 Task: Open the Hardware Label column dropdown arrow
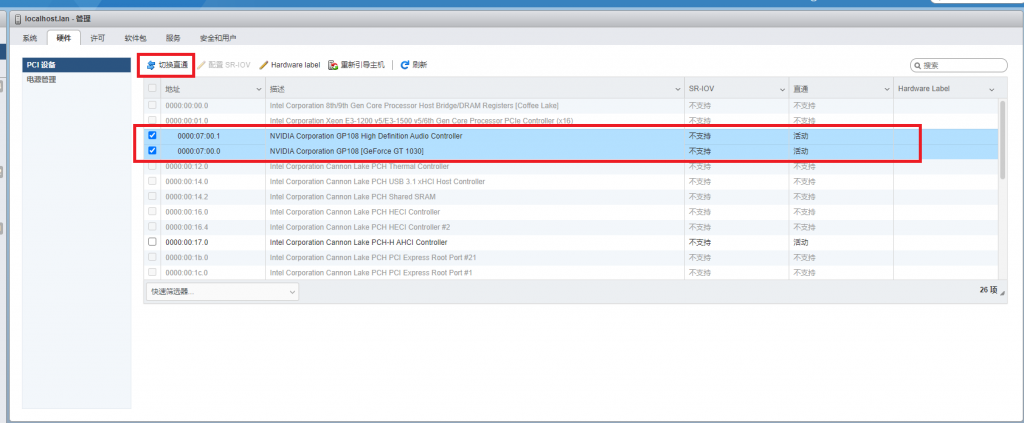[x=991, y=90]
